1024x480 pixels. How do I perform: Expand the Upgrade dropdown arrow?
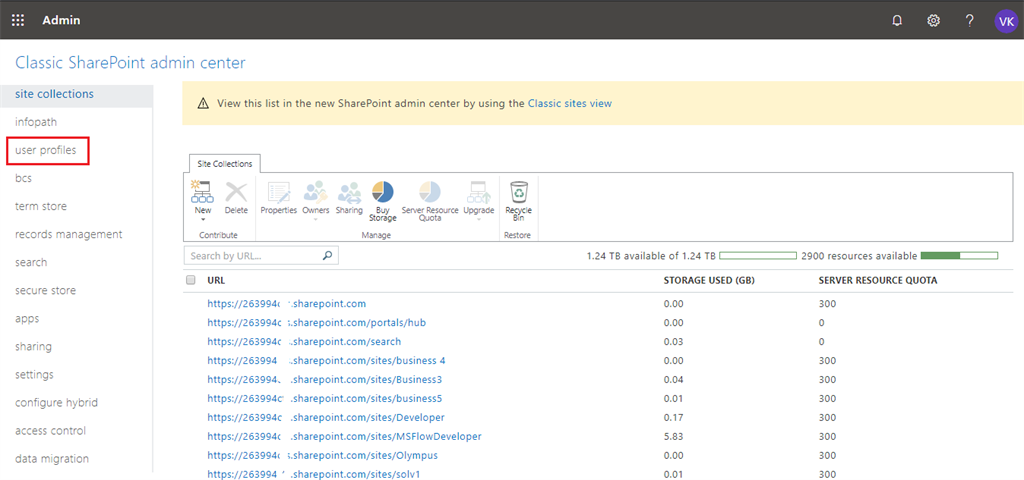point(478,220)
